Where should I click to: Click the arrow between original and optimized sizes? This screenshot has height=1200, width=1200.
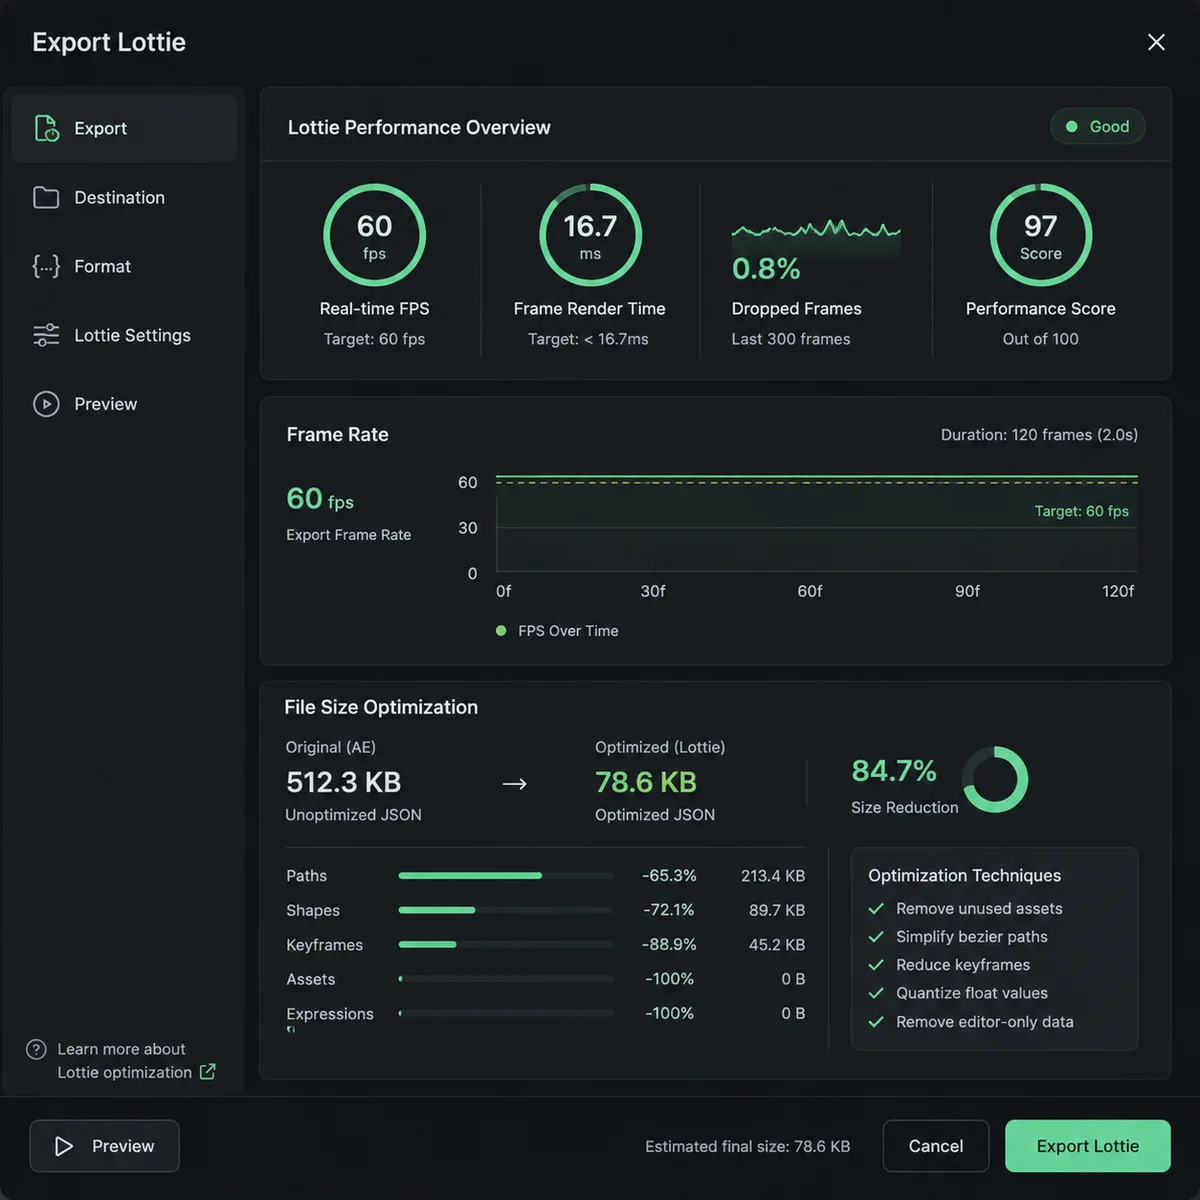[514, 783]
